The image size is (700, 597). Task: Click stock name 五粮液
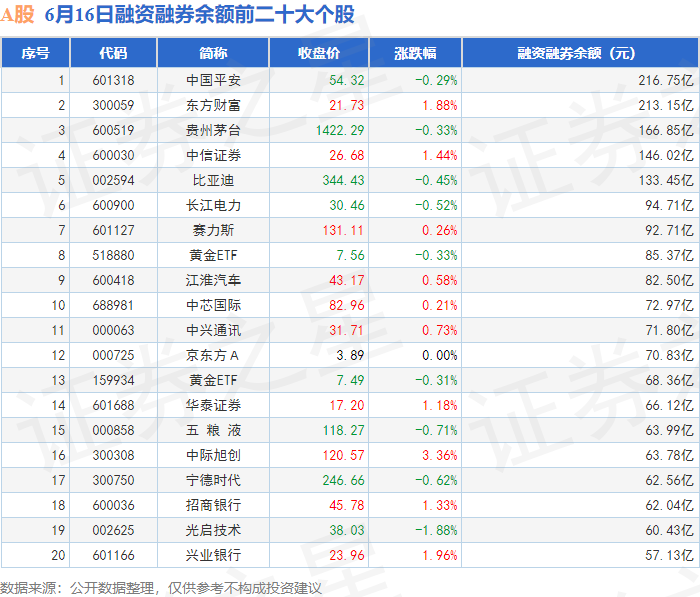tap(213, 430)
